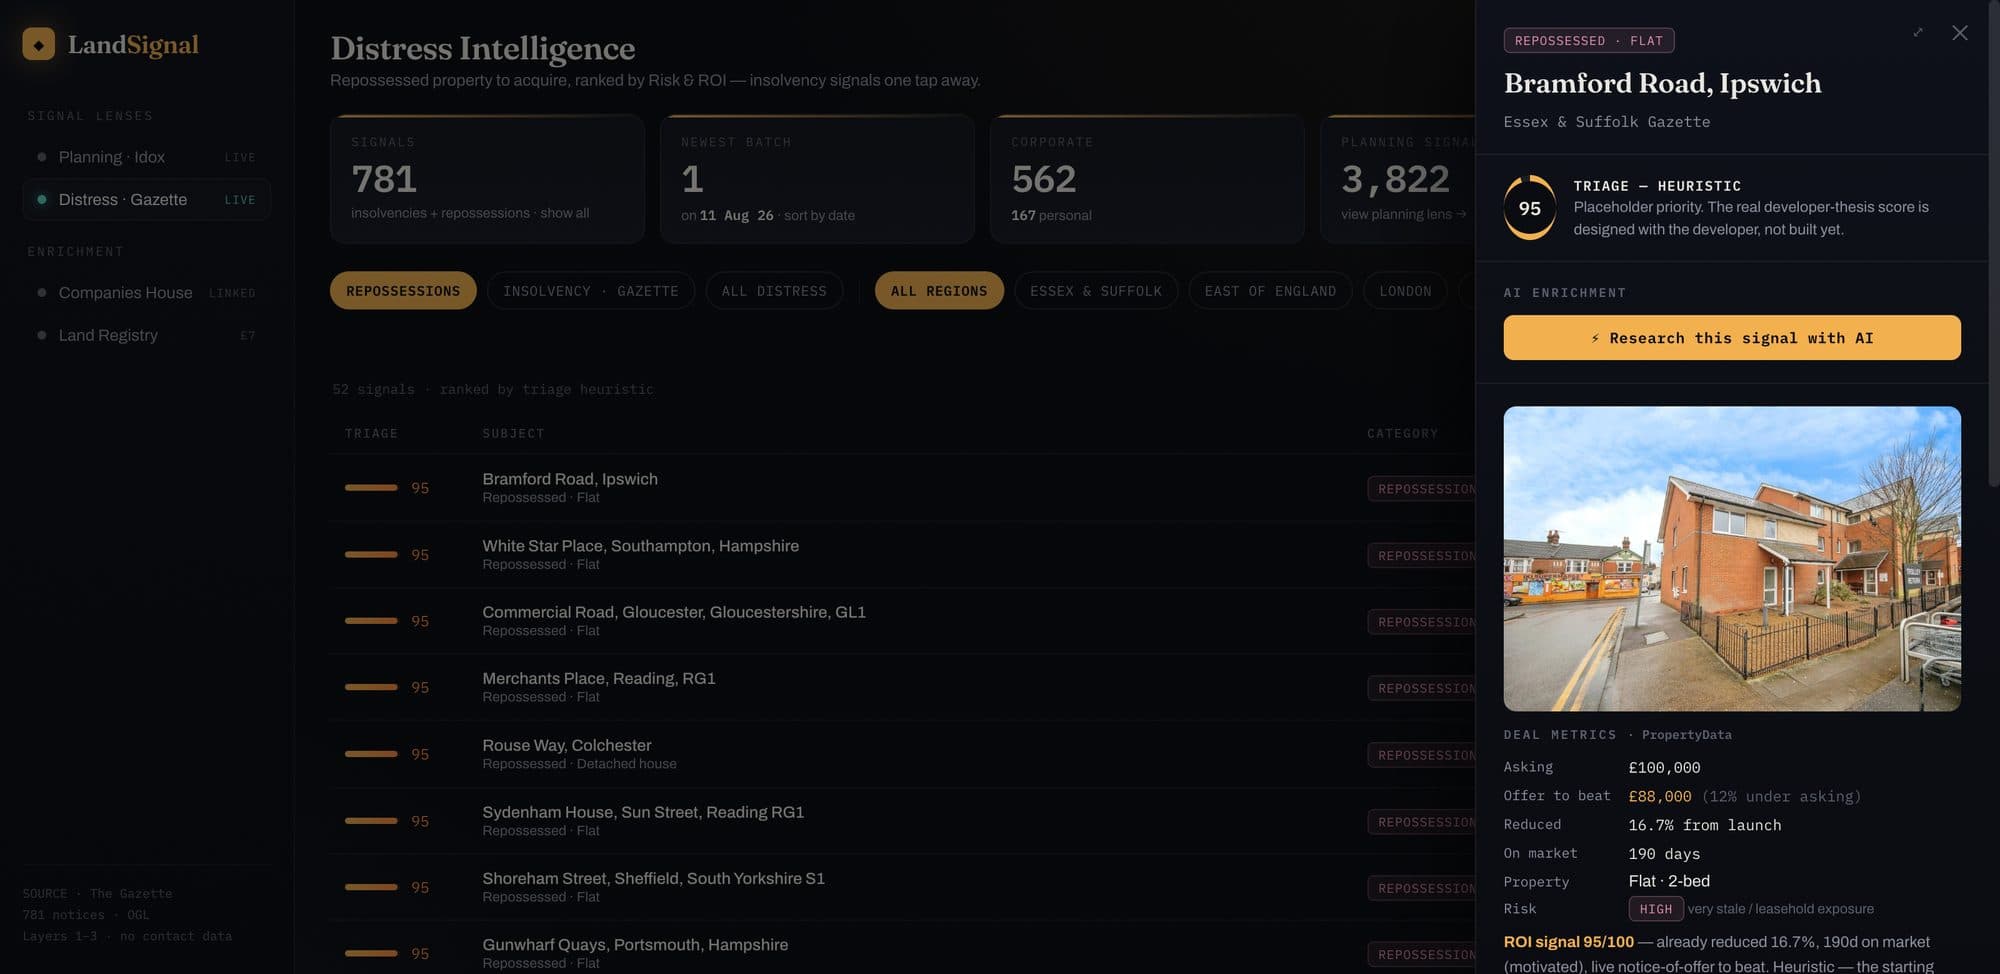
Task: Select the Distress · Gazette lens
Action: [146, 199]
